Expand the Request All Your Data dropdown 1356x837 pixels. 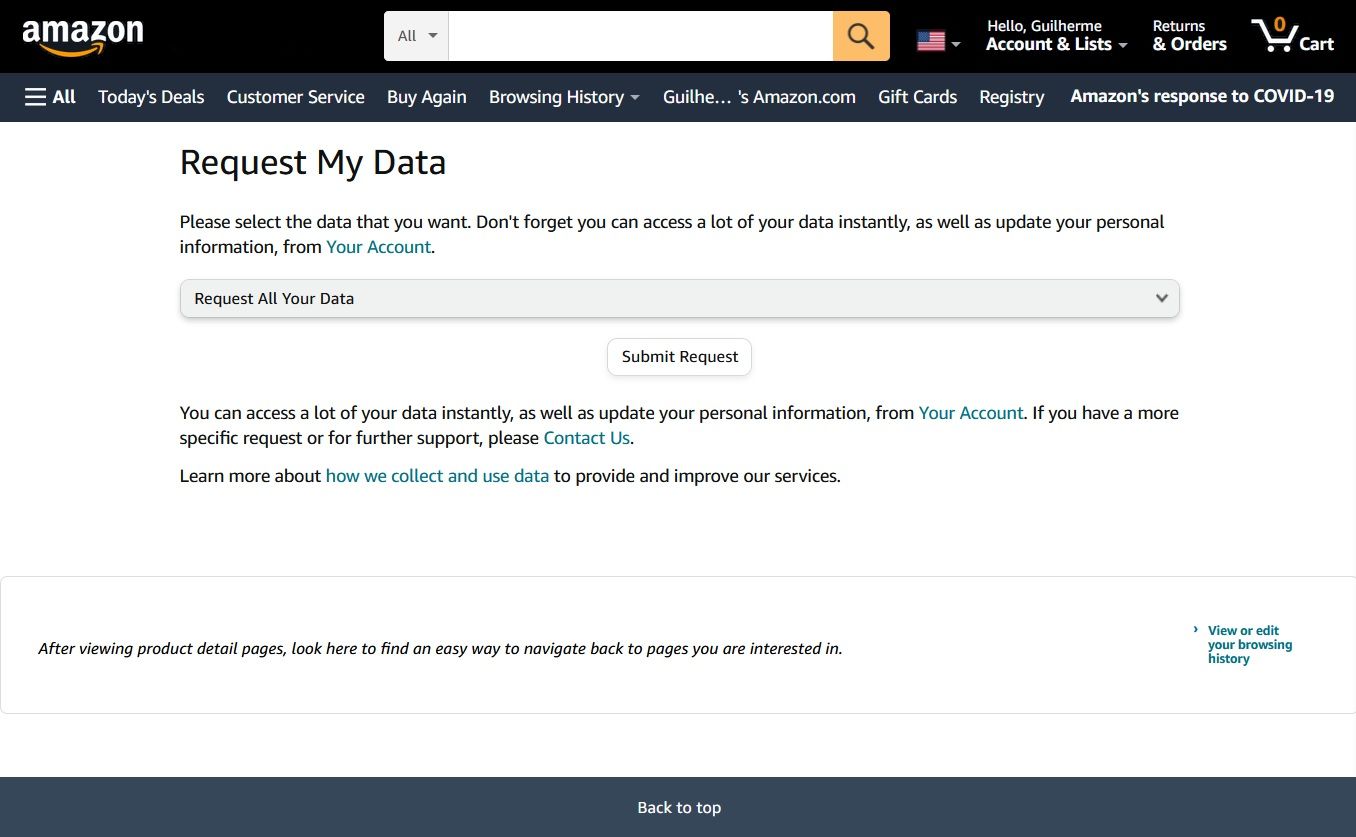click(x=680, y=298)
